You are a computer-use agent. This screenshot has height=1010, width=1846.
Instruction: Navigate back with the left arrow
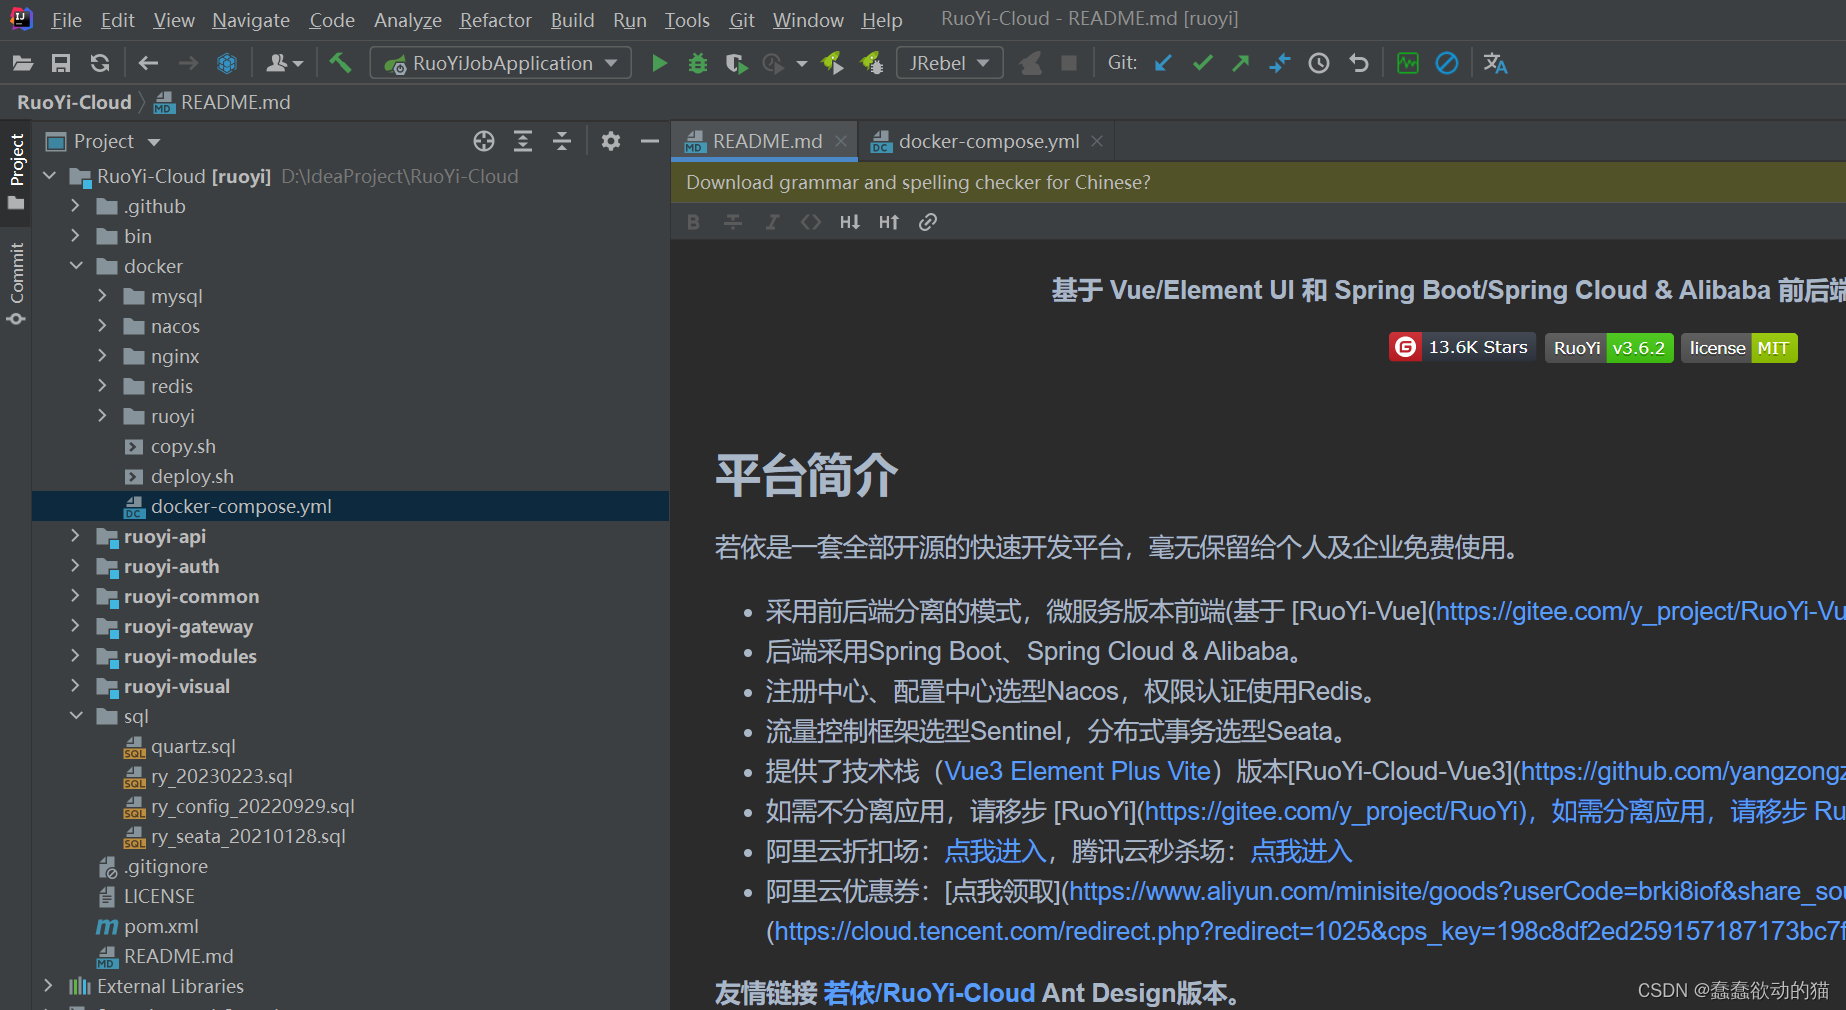[148, 63]
